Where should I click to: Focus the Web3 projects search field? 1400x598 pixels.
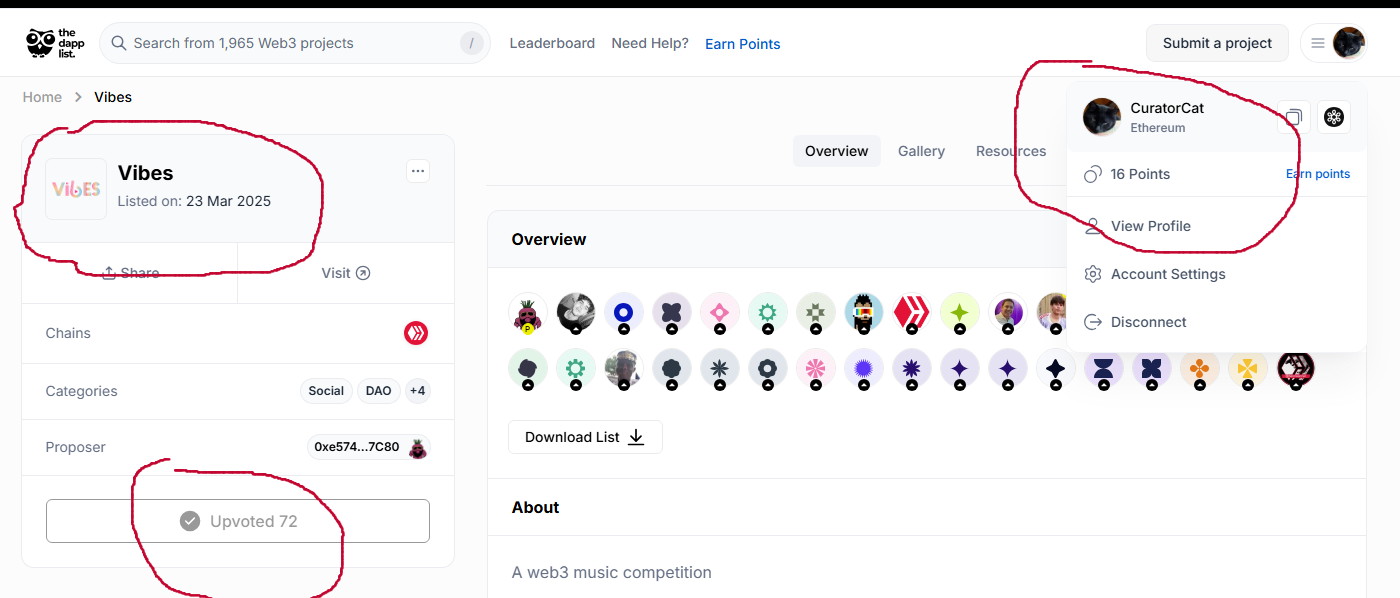coord(295,43)
